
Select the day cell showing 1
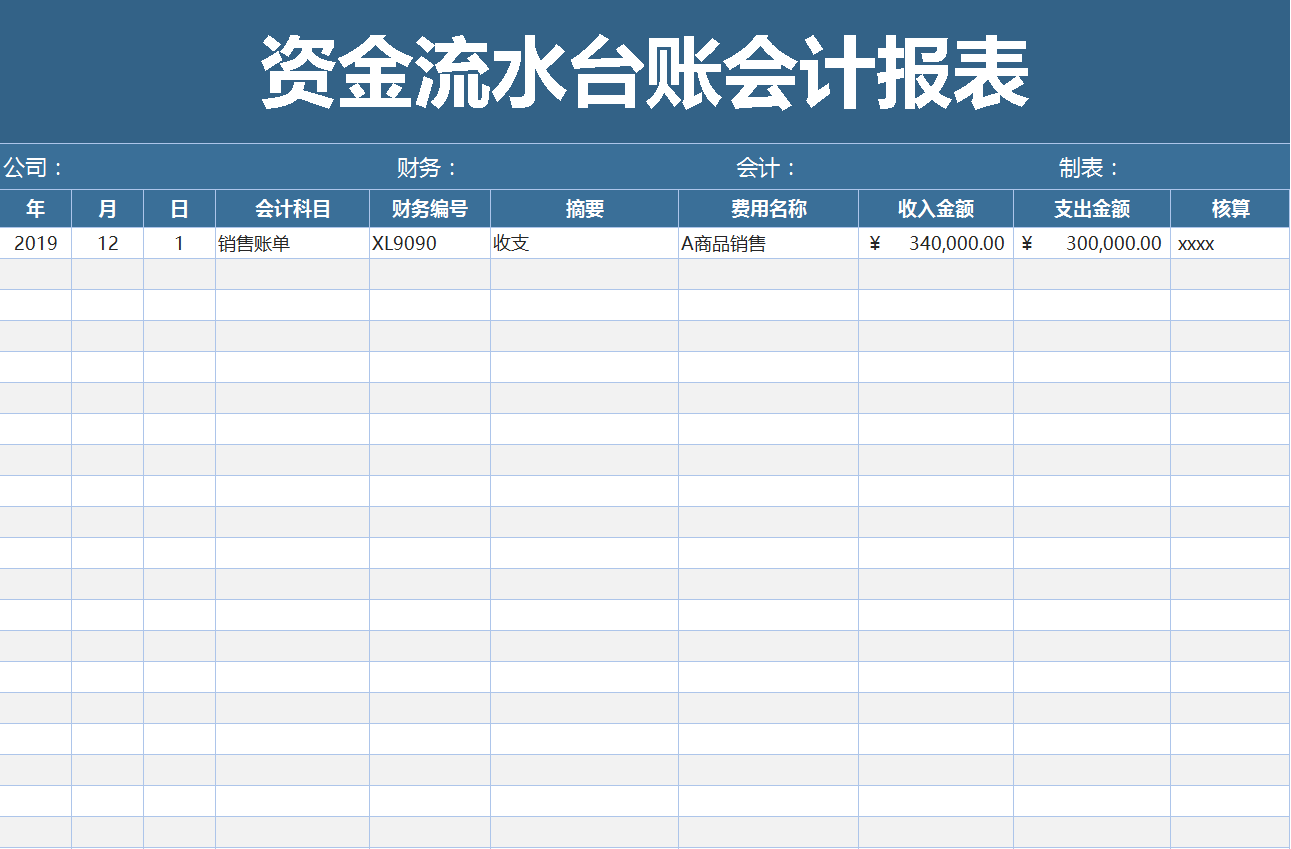(180, 243)
